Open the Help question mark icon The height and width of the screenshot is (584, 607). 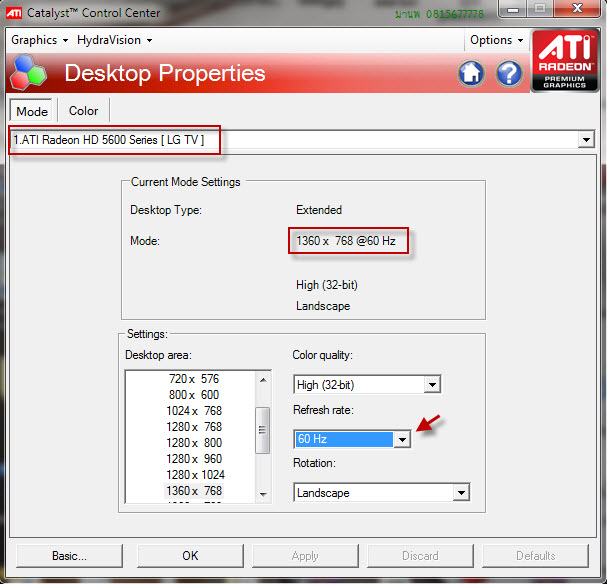pos(509,73)
